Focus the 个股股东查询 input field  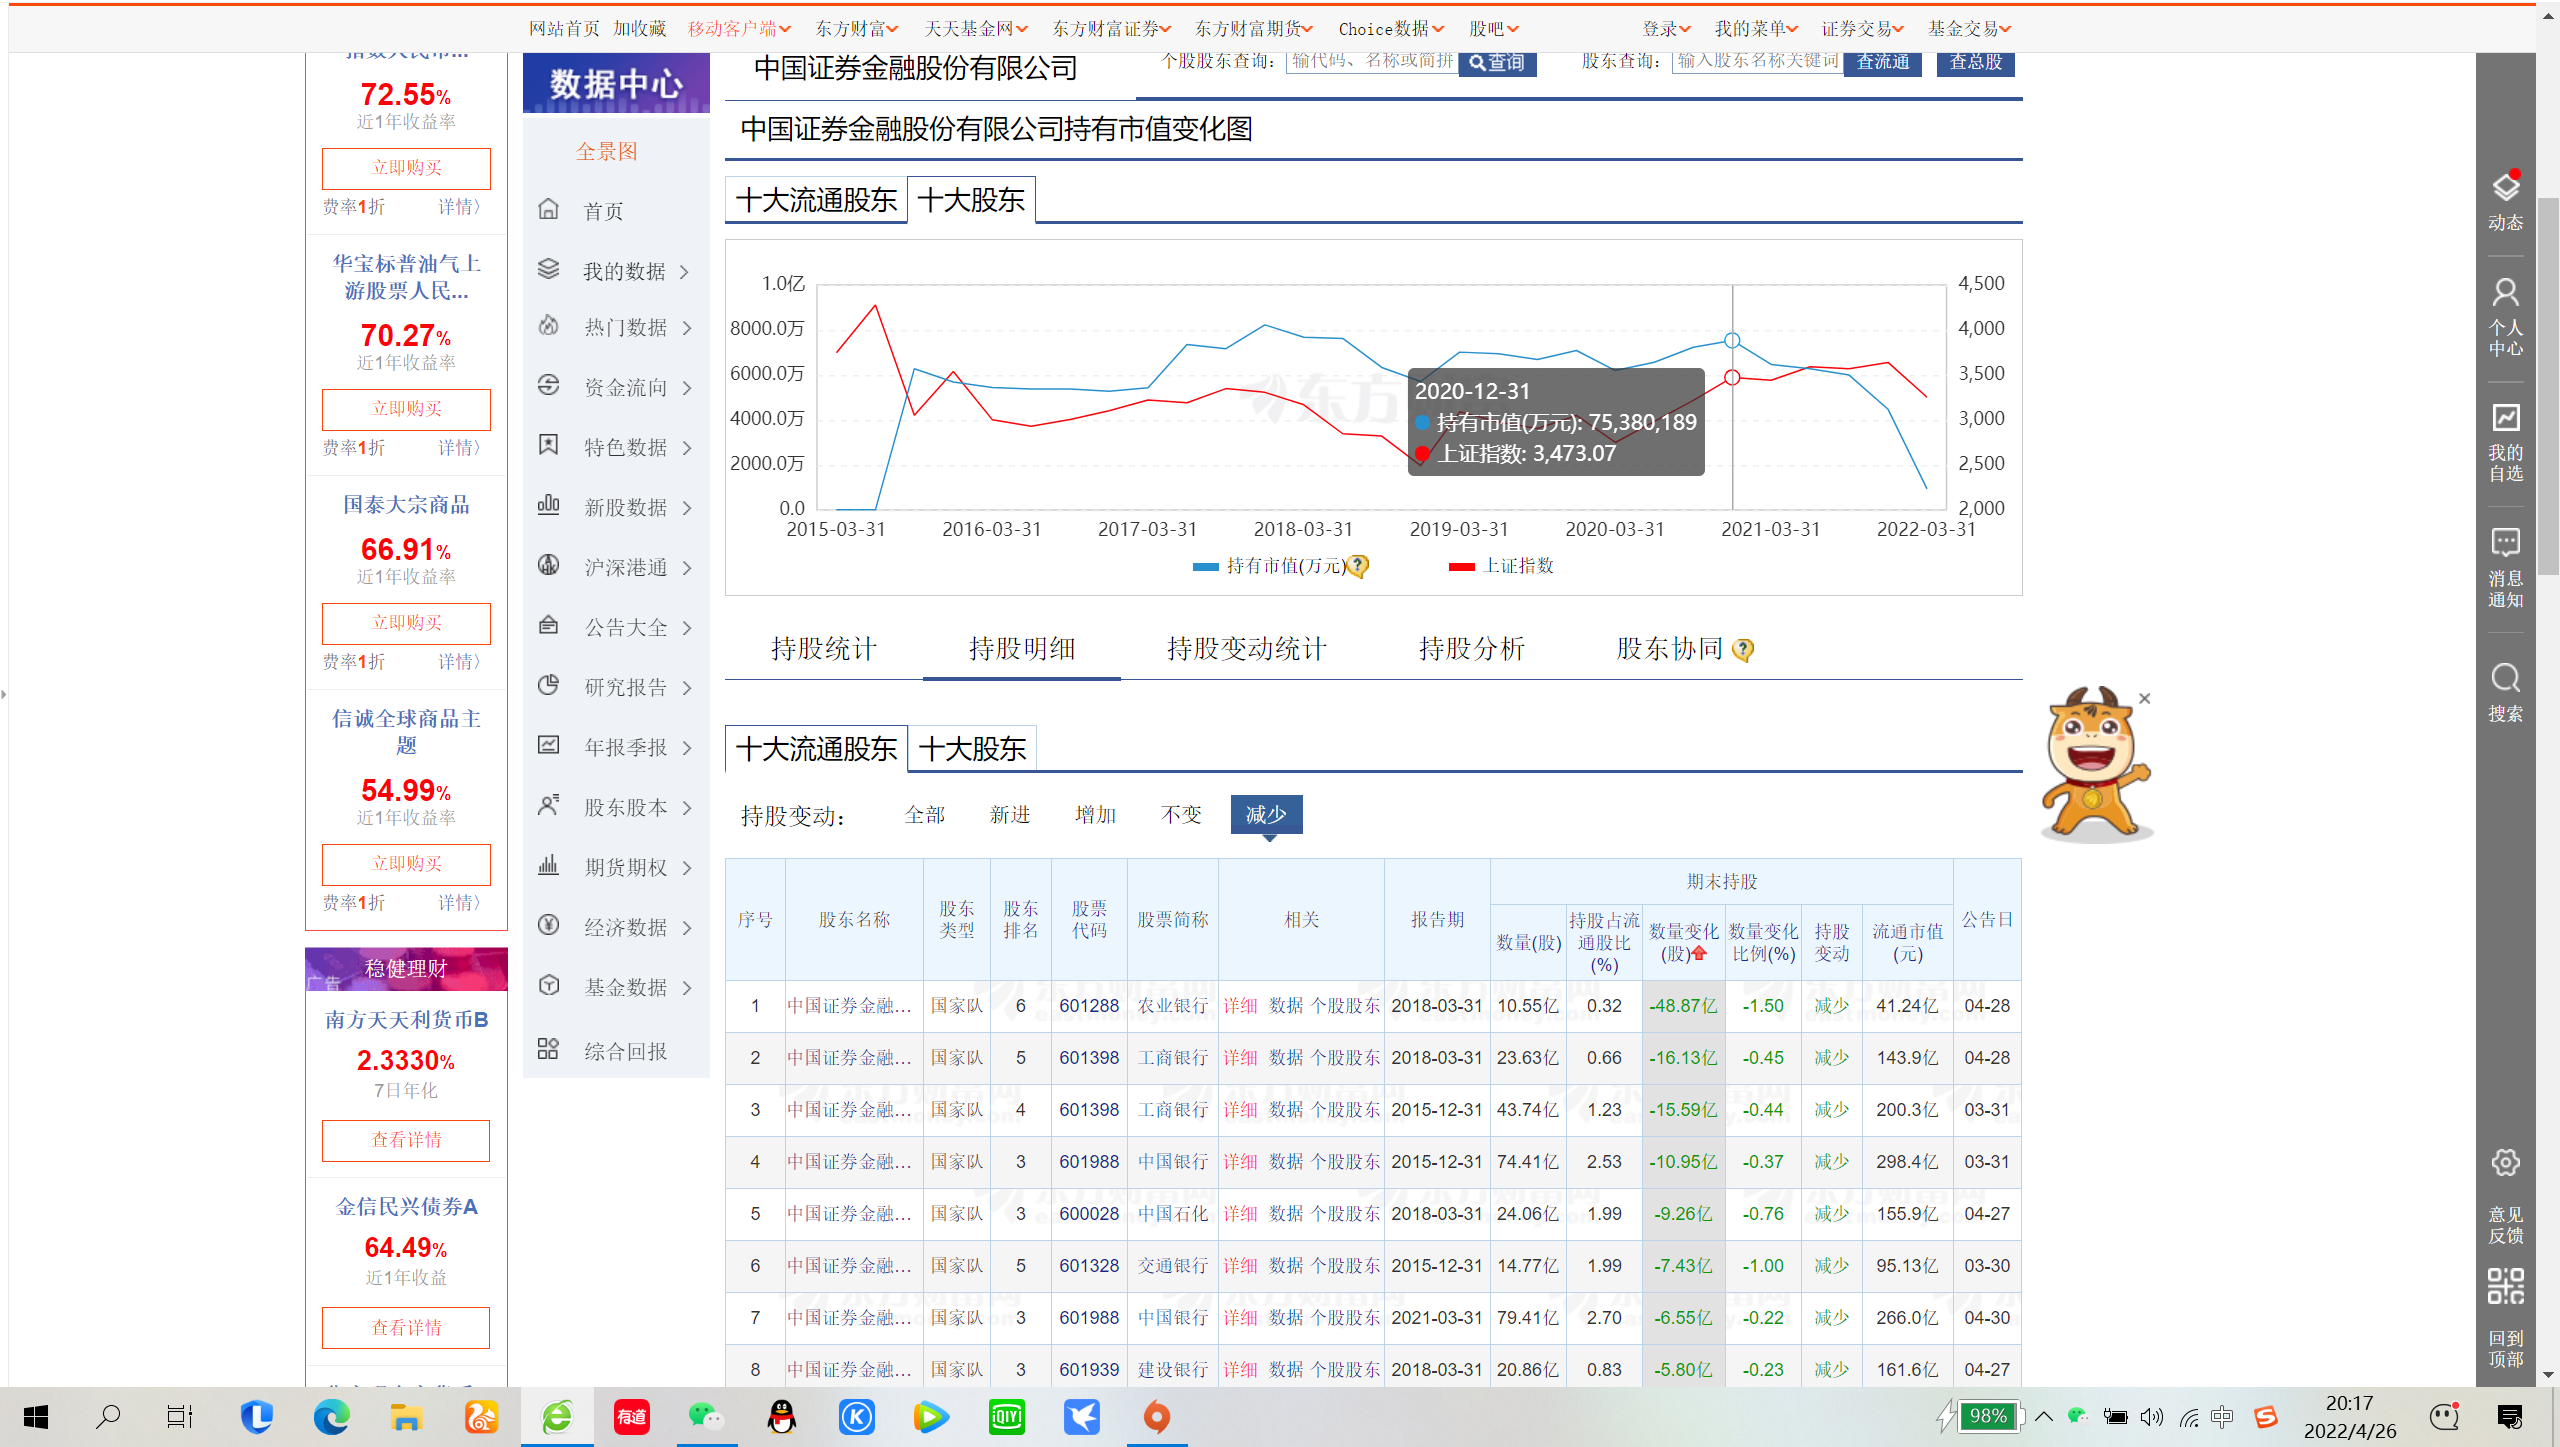point(1372,61)
